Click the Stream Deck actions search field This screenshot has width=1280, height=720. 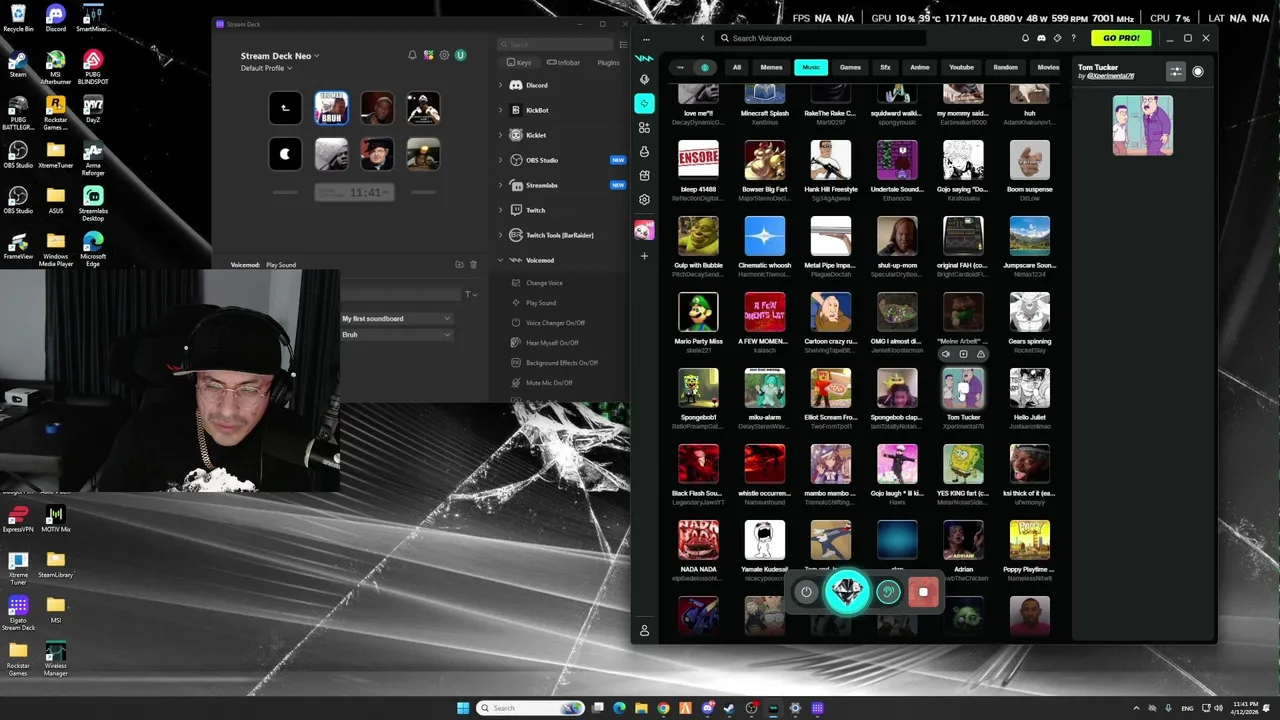coord(555,44)
